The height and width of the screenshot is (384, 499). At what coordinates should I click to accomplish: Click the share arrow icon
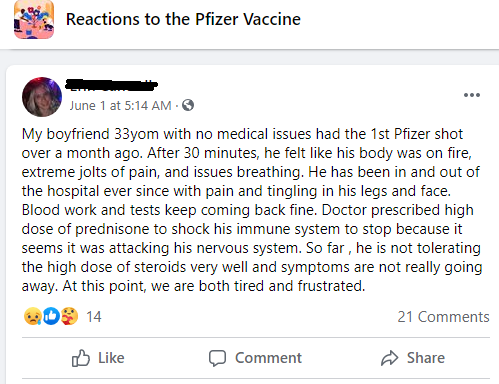coord(389,358)
